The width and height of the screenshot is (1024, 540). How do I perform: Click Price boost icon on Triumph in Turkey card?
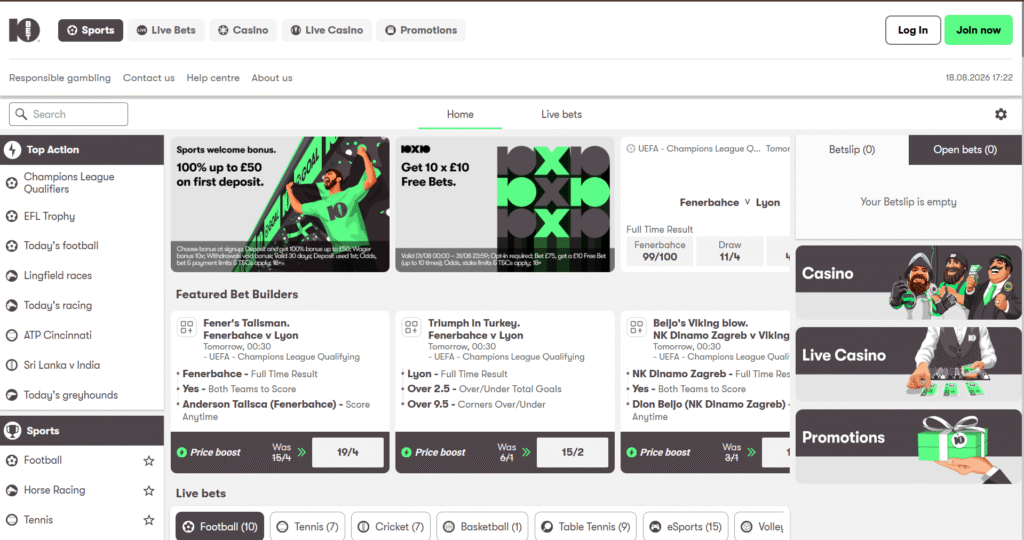(406, 453)
